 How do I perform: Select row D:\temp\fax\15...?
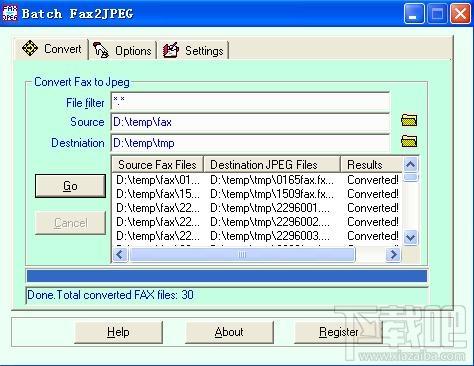[x=158, y=194]
